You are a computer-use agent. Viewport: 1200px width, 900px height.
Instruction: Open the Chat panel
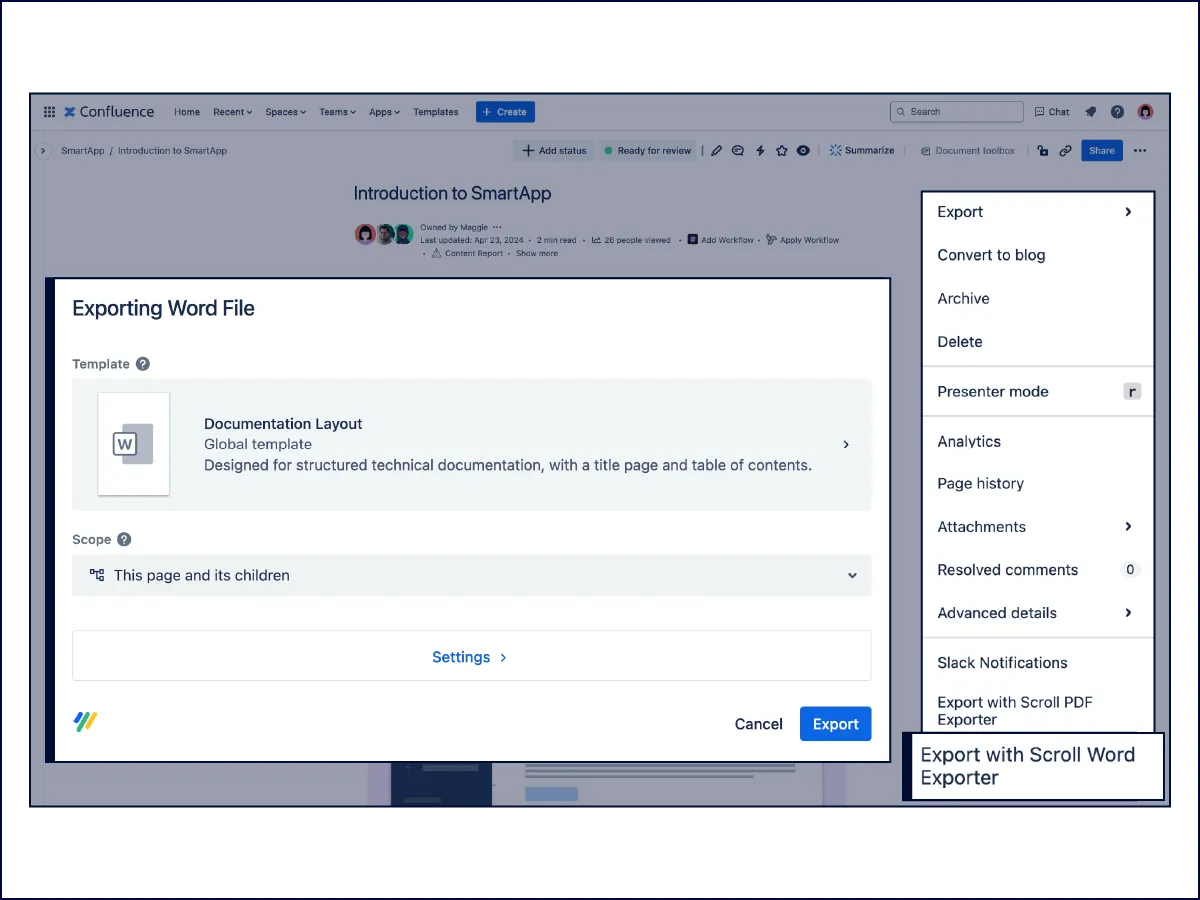coord(1052,112)
